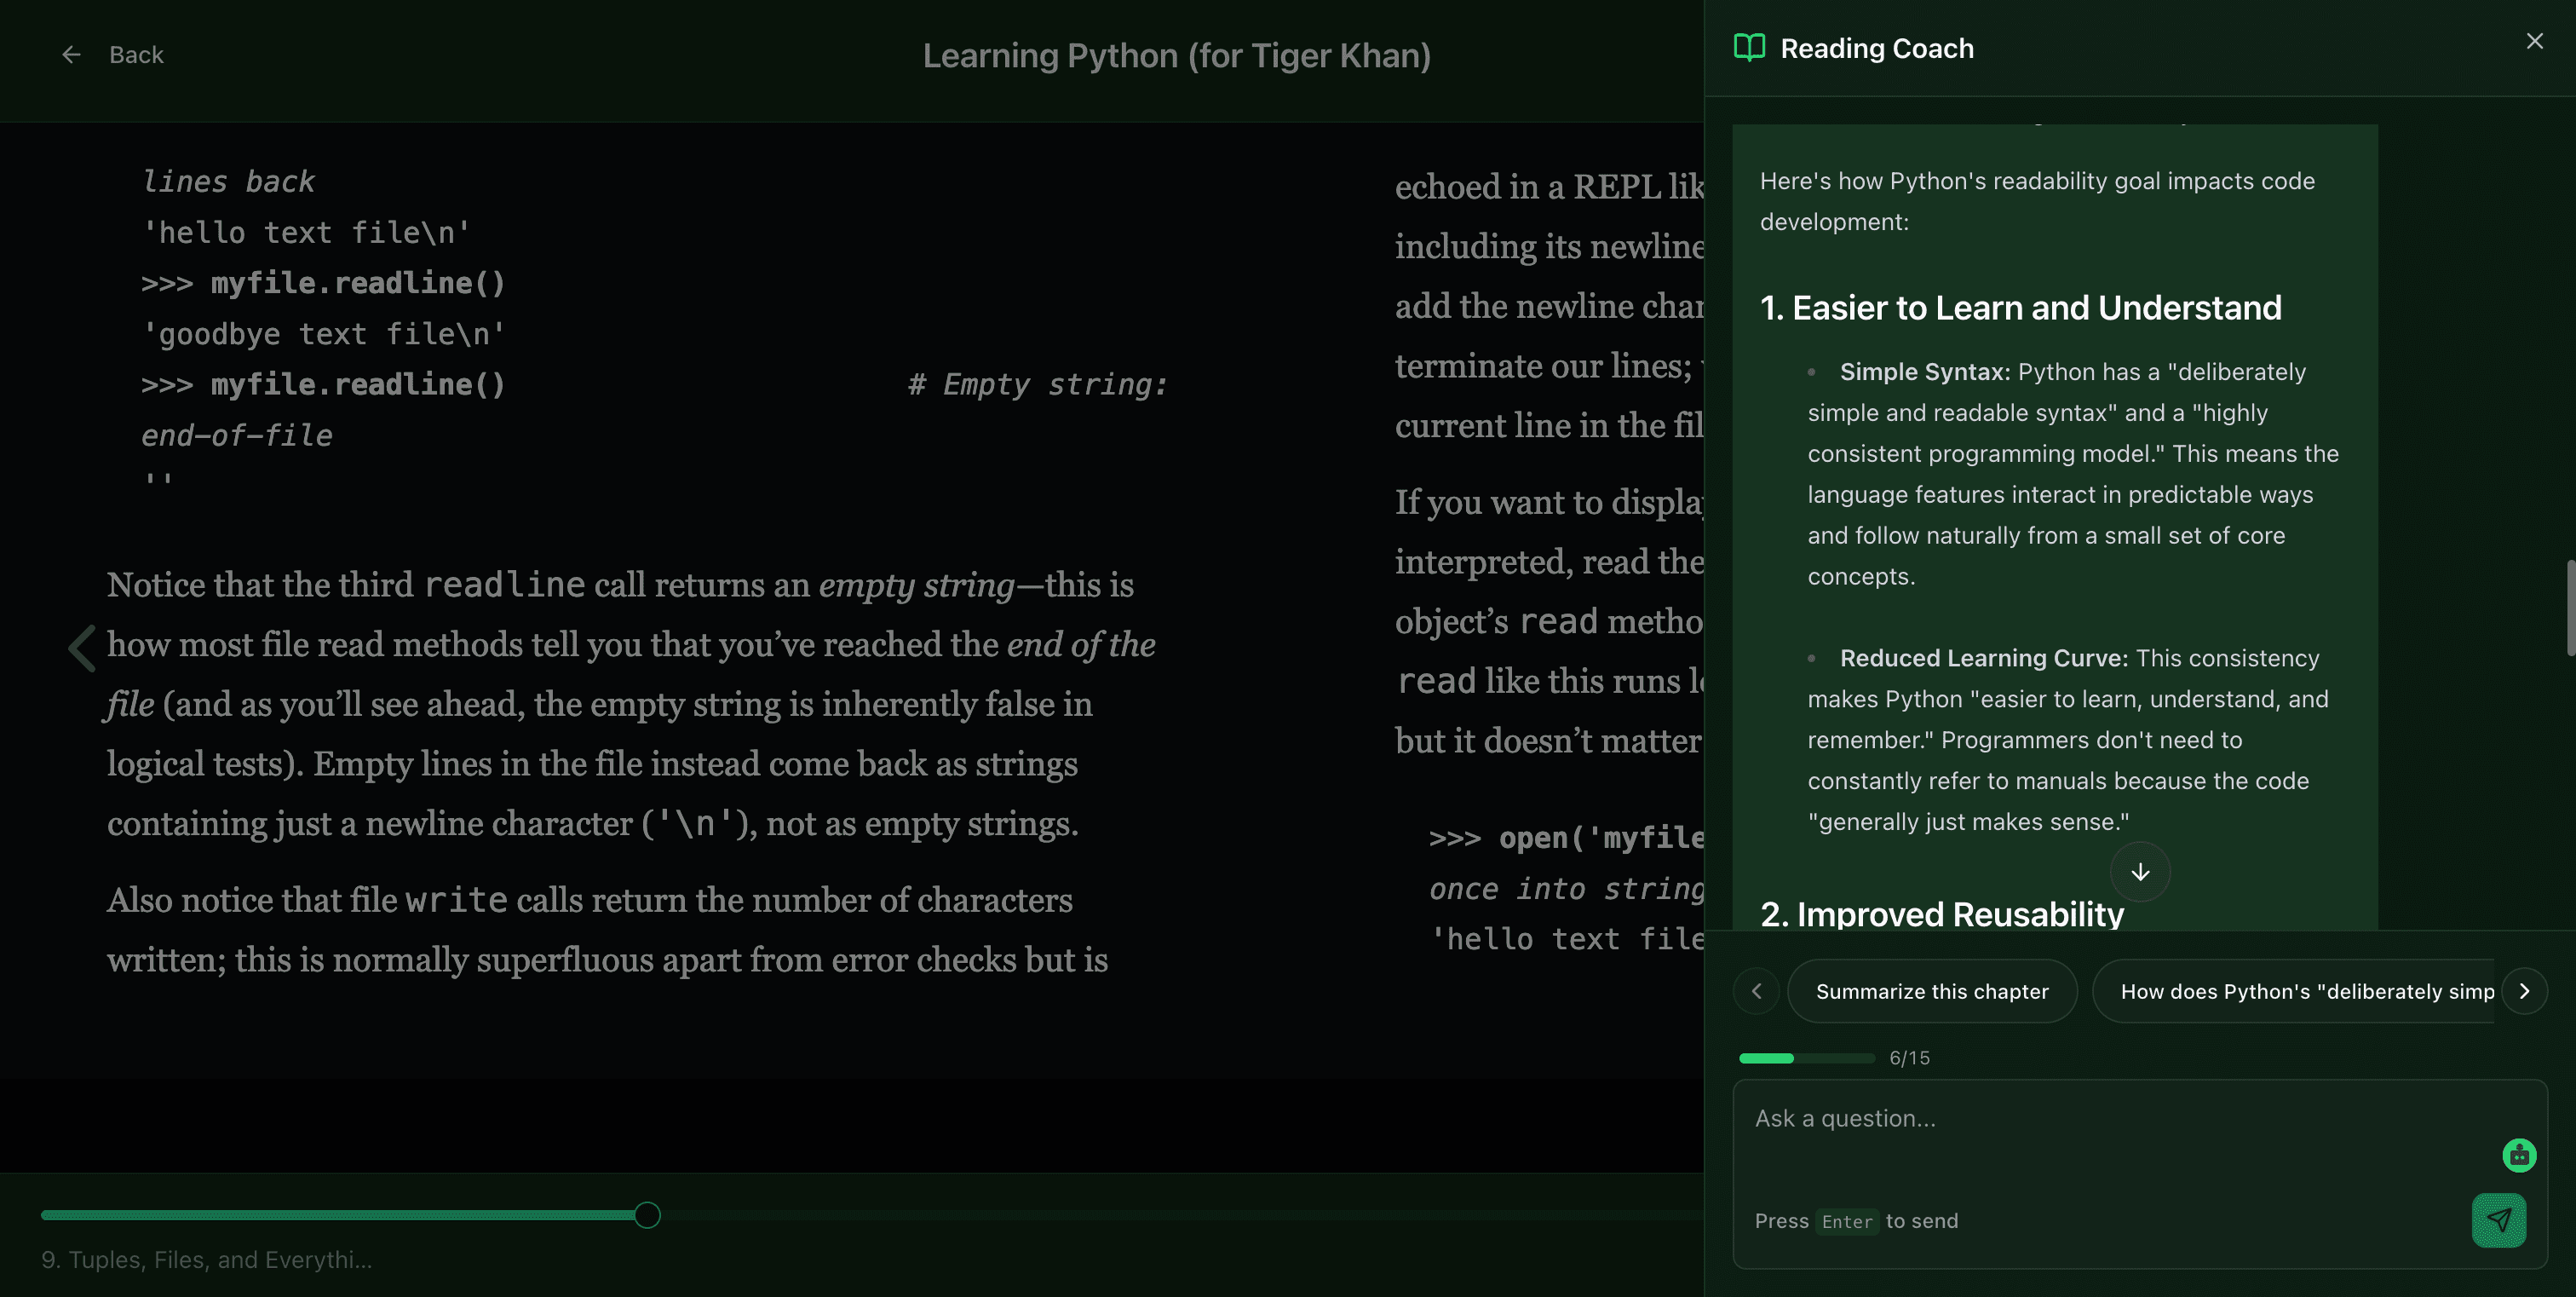The height and width of the screenshot is (1297, 2576).
Task: Click heading "1. Easier to Learn and Understand"
Action: 2021,308
